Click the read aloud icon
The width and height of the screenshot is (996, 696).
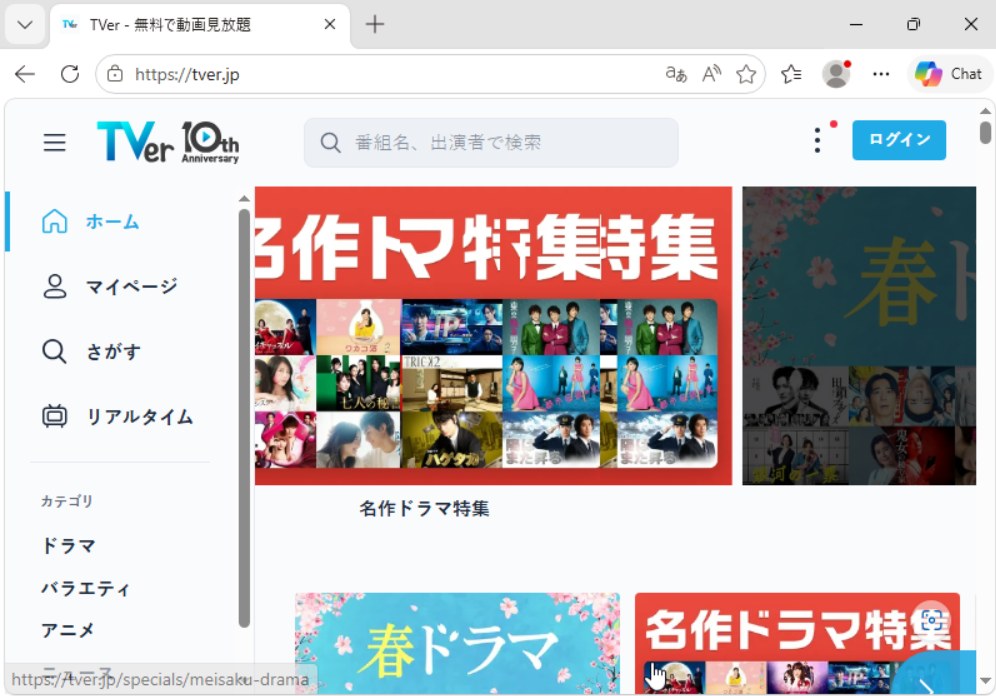click(x=711, y=74)
